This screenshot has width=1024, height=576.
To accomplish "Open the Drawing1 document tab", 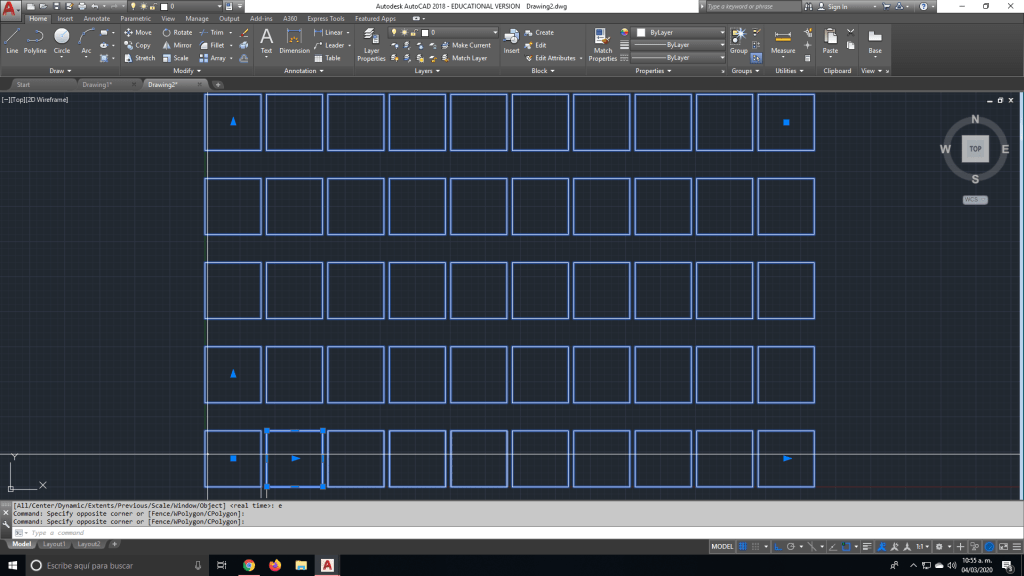I will pos(97,85).
